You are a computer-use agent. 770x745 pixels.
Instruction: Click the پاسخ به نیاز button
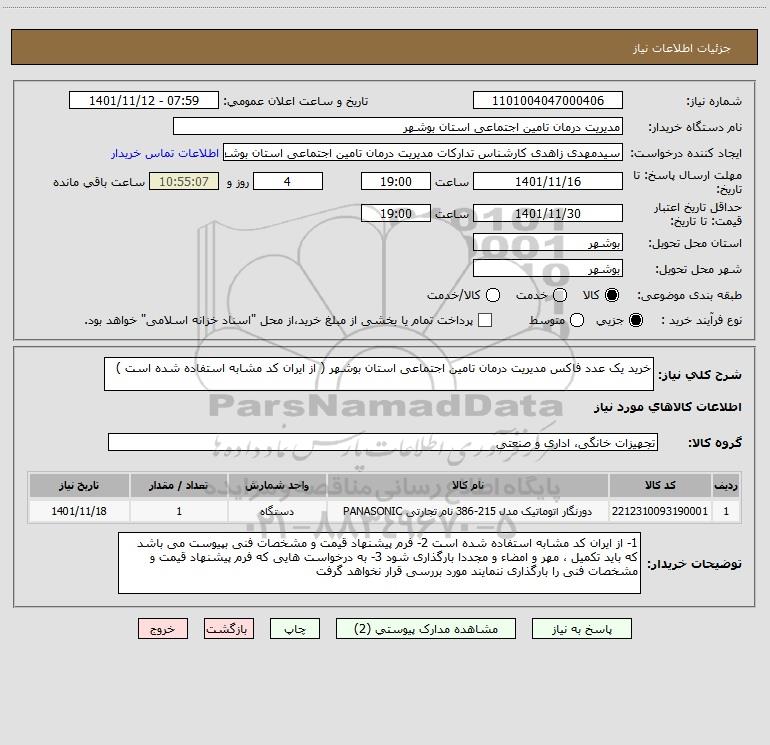[581, 629]
